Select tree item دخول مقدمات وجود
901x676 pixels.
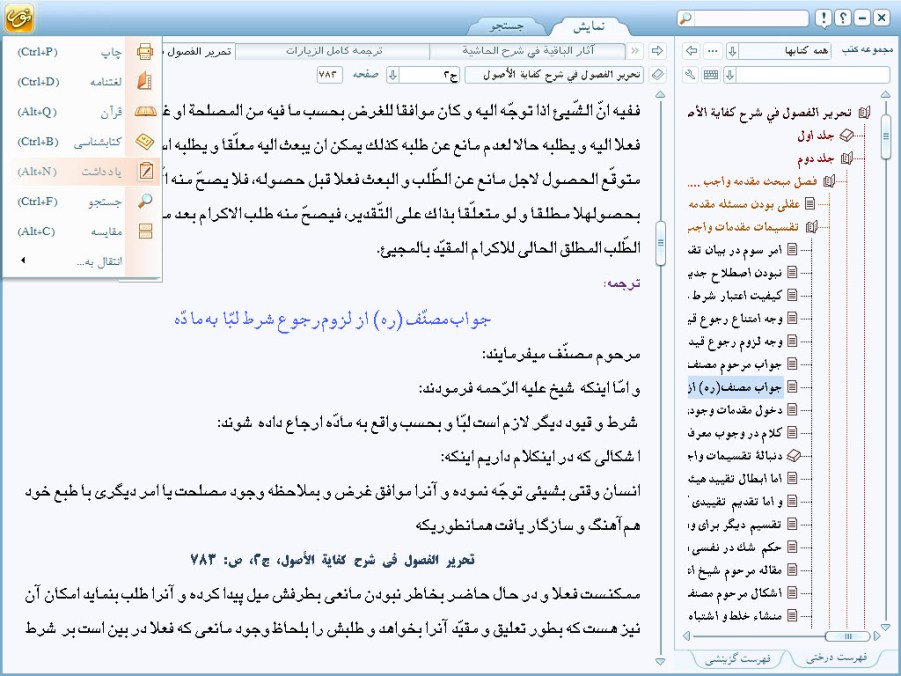coord(736,410)
